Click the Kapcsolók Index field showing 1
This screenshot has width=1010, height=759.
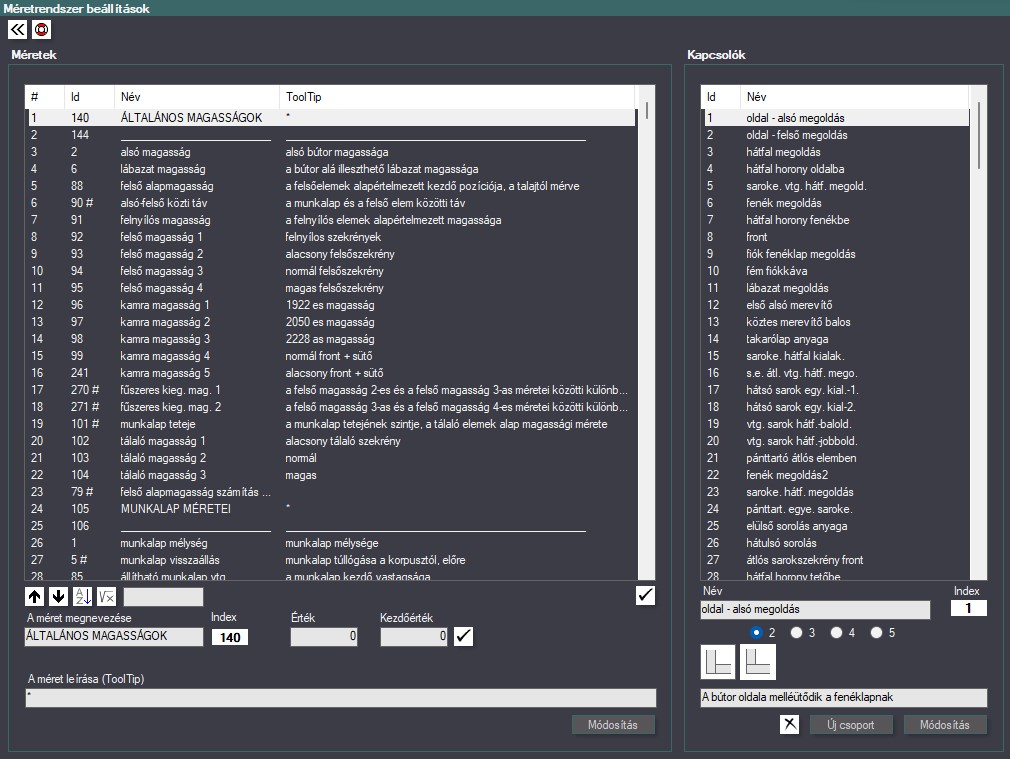tap(969, 608)
